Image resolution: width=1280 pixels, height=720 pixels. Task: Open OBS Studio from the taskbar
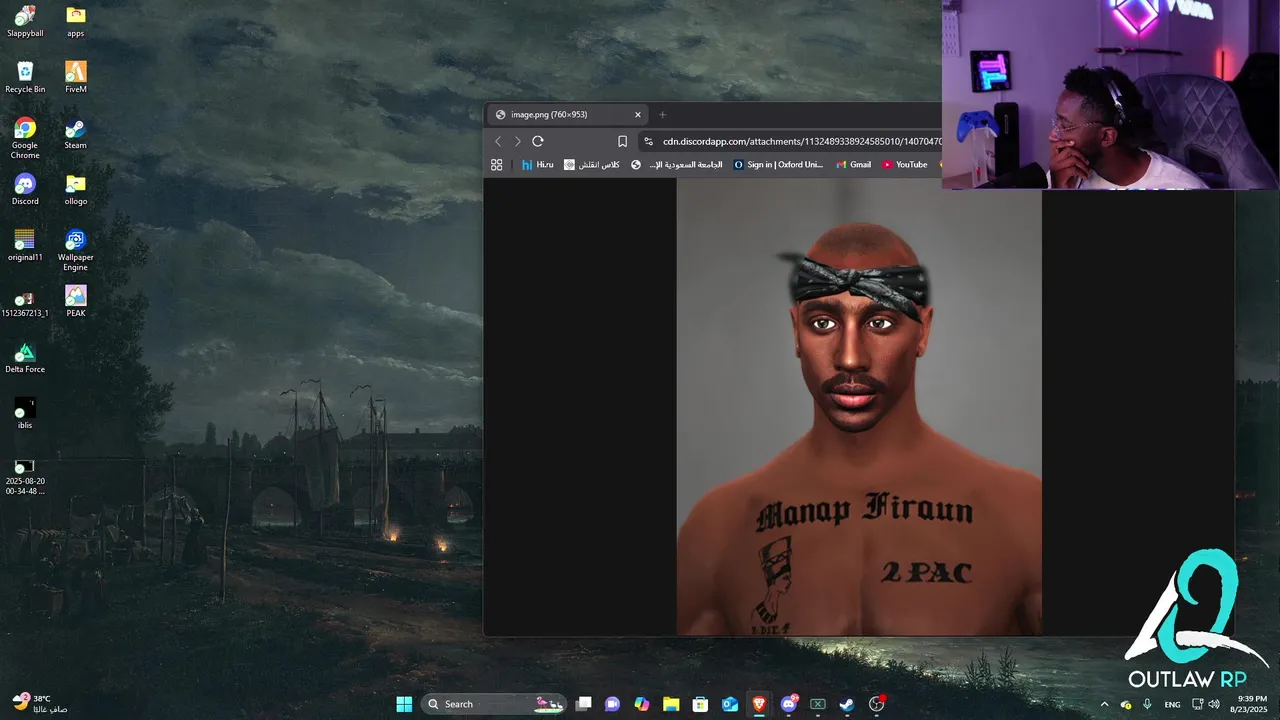(x=877, y=704)
